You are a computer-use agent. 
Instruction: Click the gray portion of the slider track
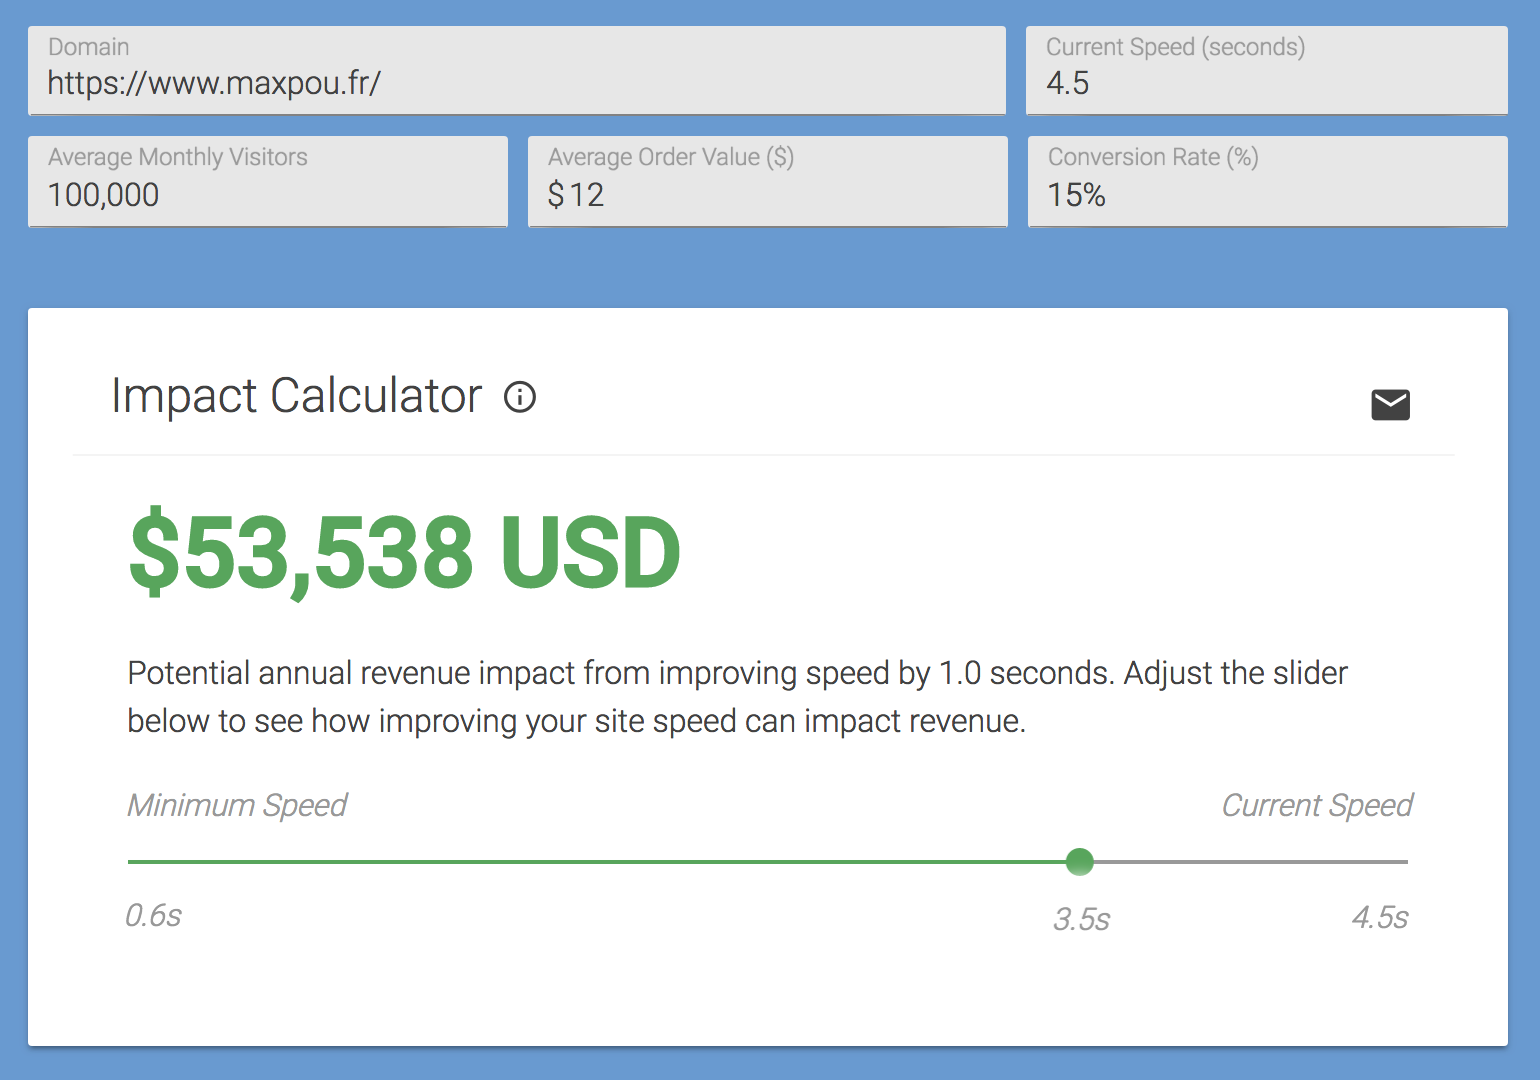1250,861
